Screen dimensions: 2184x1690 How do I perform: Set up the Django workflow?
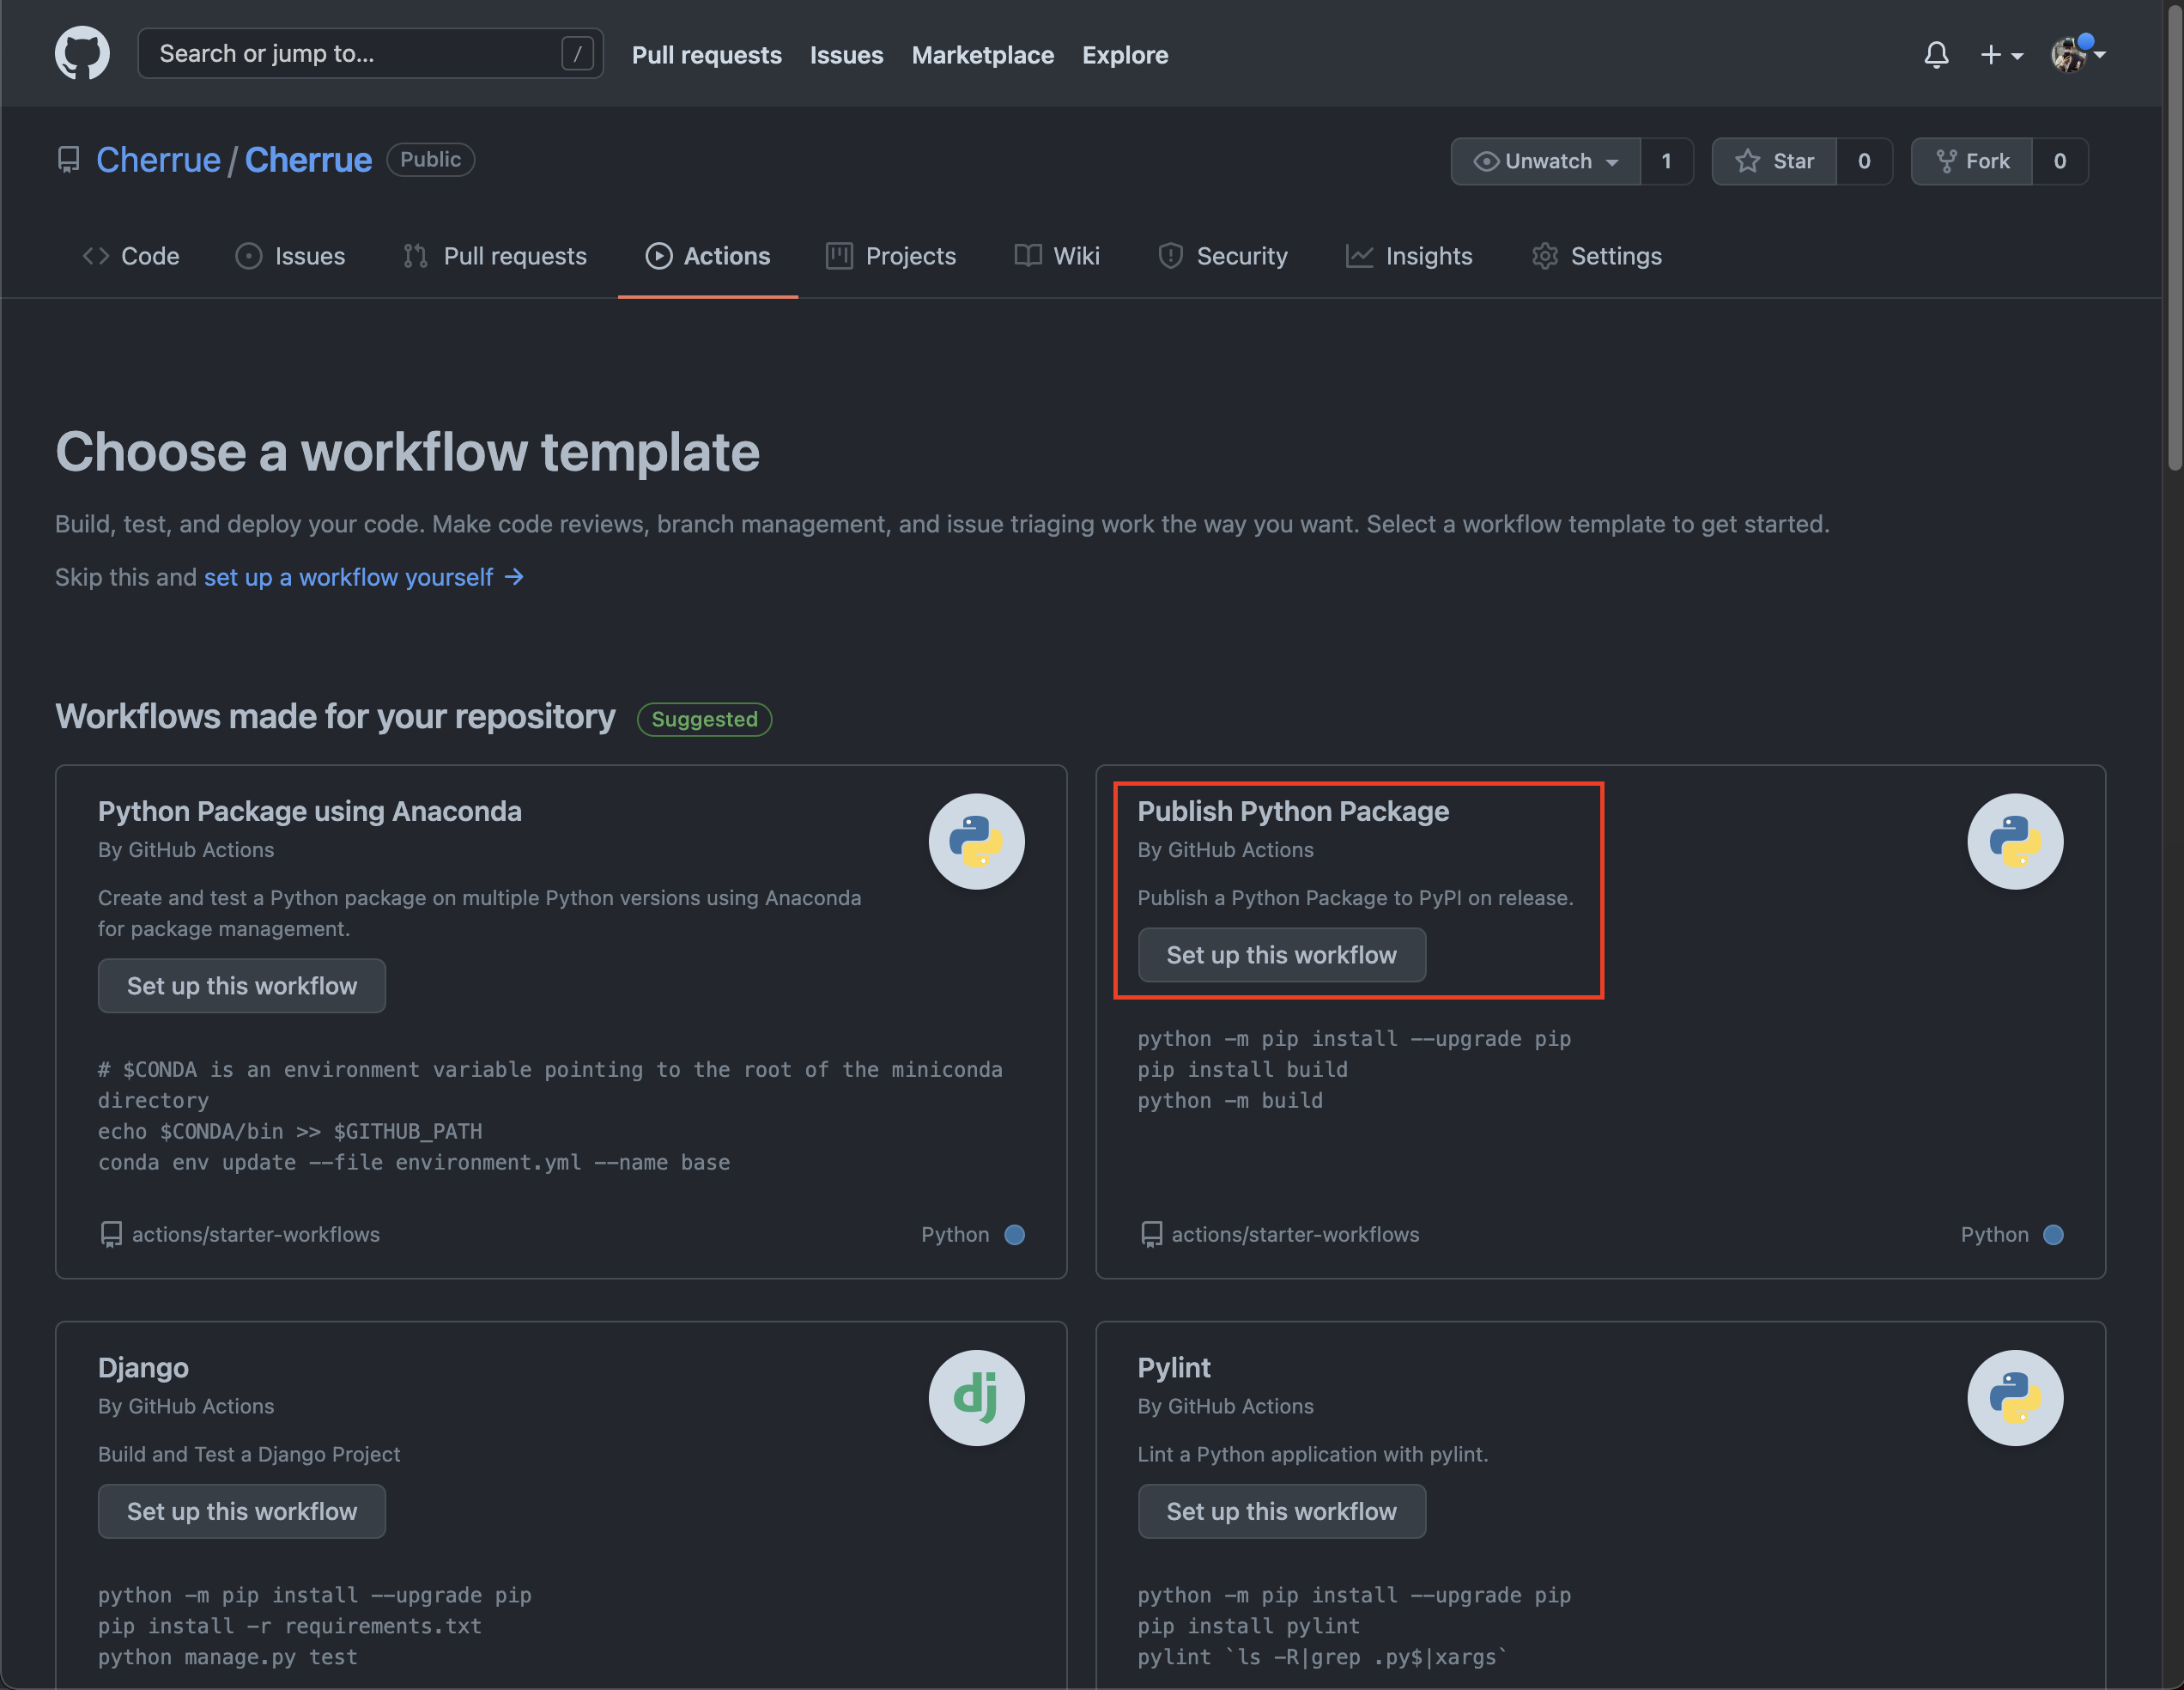(242, 1511)
